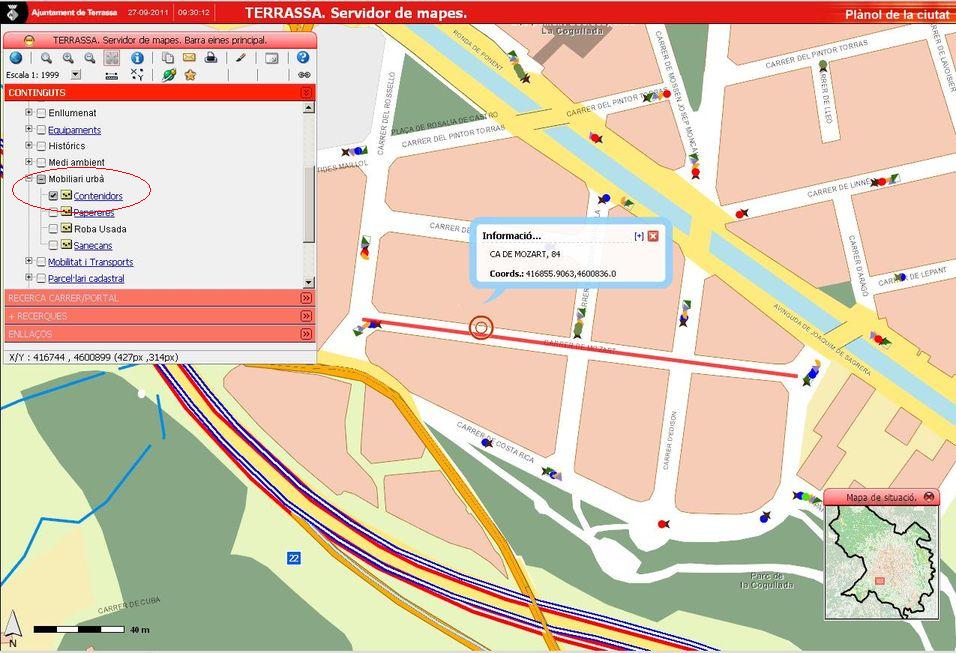Enable the Històrics layer checkbox
The image size is (956, 653).
(x=41, y=146)
